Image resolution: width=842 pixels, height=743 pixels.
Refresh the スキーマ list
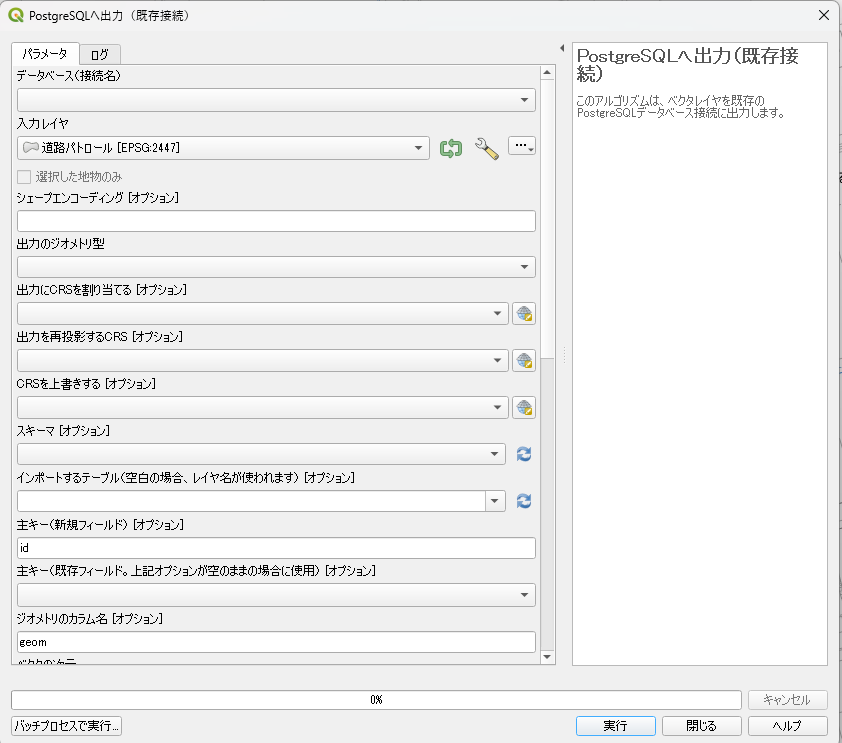(523, 454)
